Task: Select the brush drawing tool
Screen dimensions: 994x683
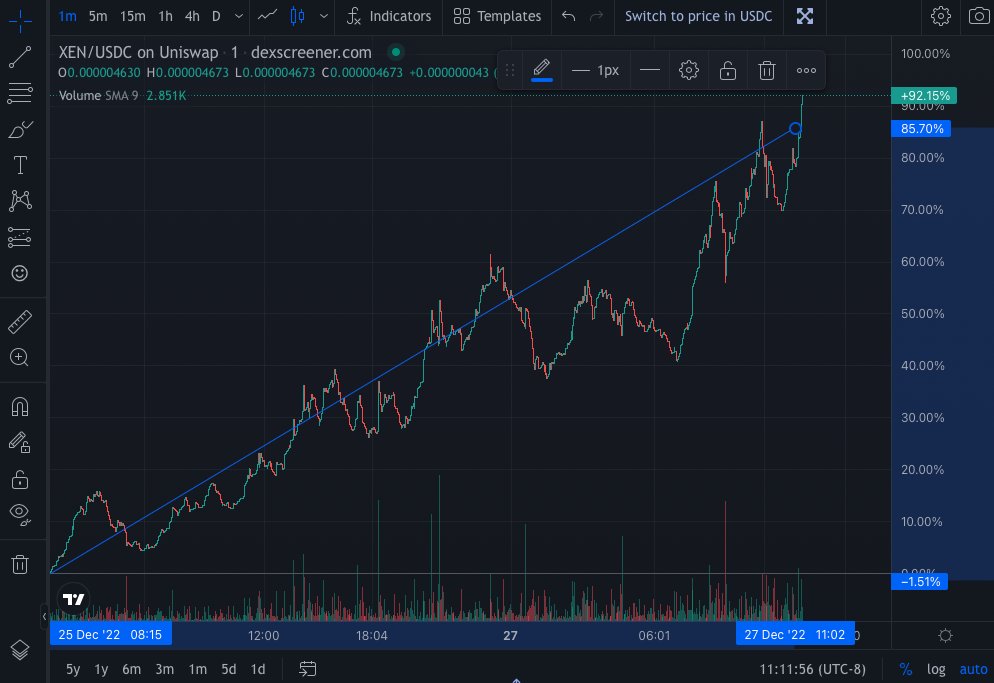Action: [x=20, y=129]
